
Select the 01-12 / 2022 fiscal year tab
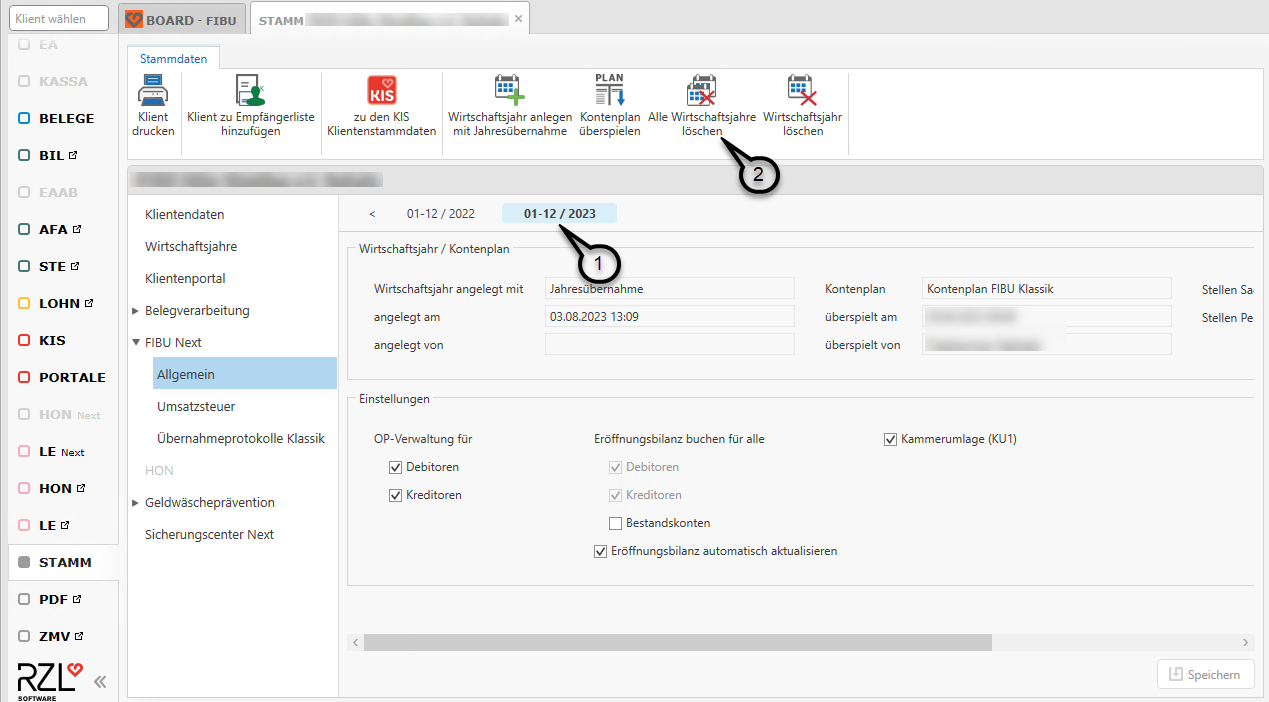coord(440,213)
